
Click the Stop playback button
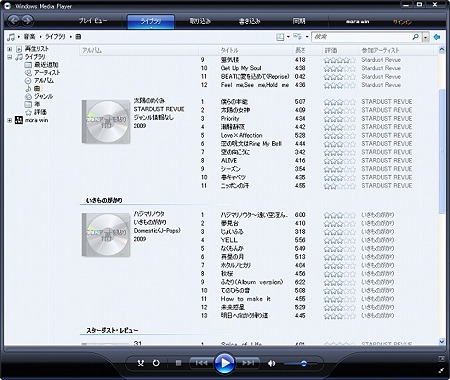[178, 363]
